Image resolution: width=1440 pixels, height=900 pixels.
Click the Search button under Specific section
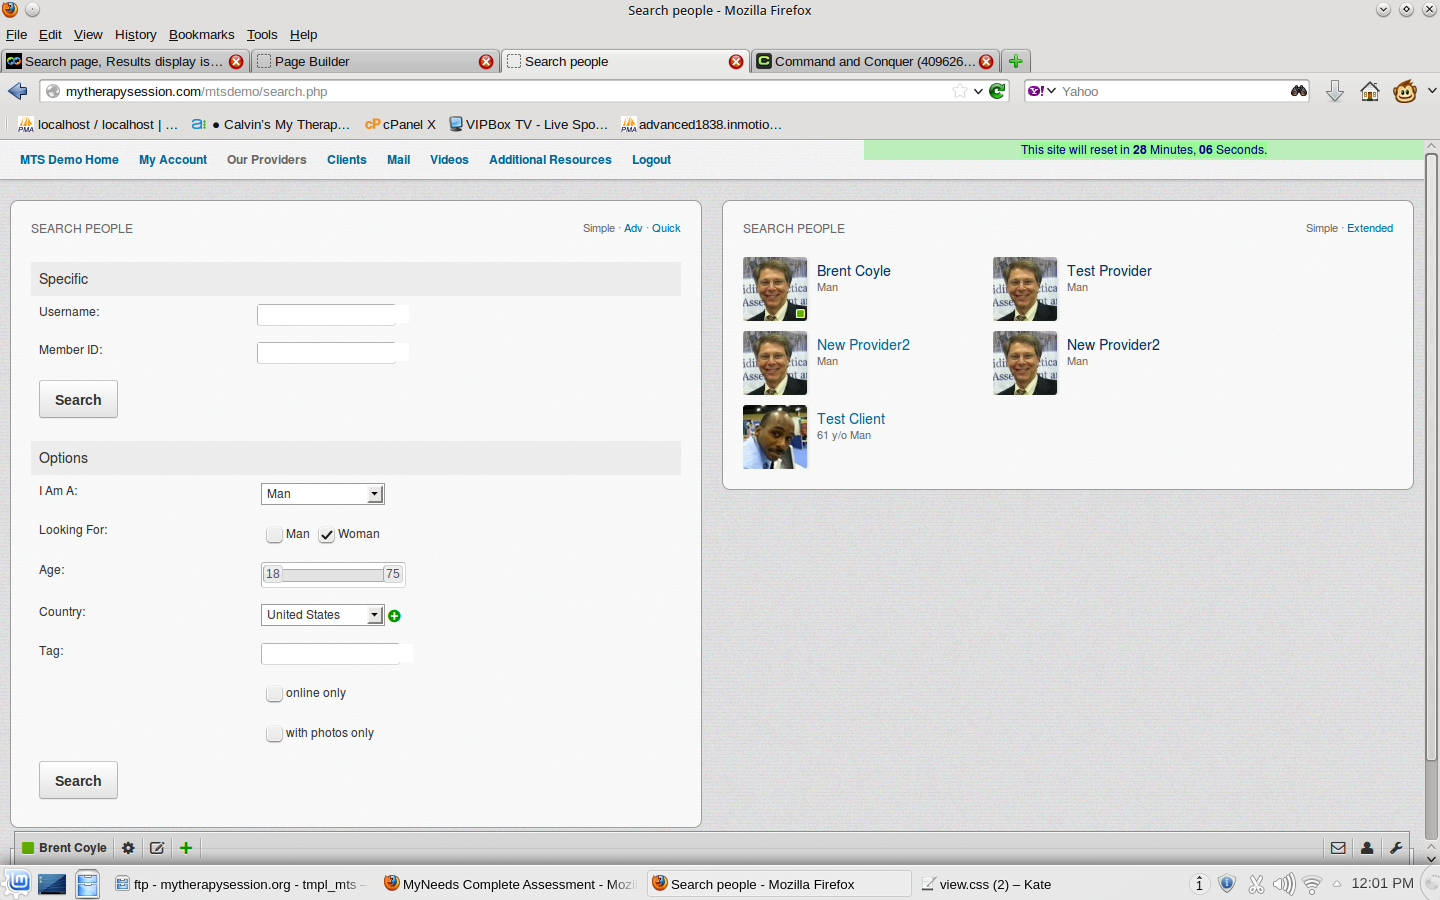tap(78, 400)
